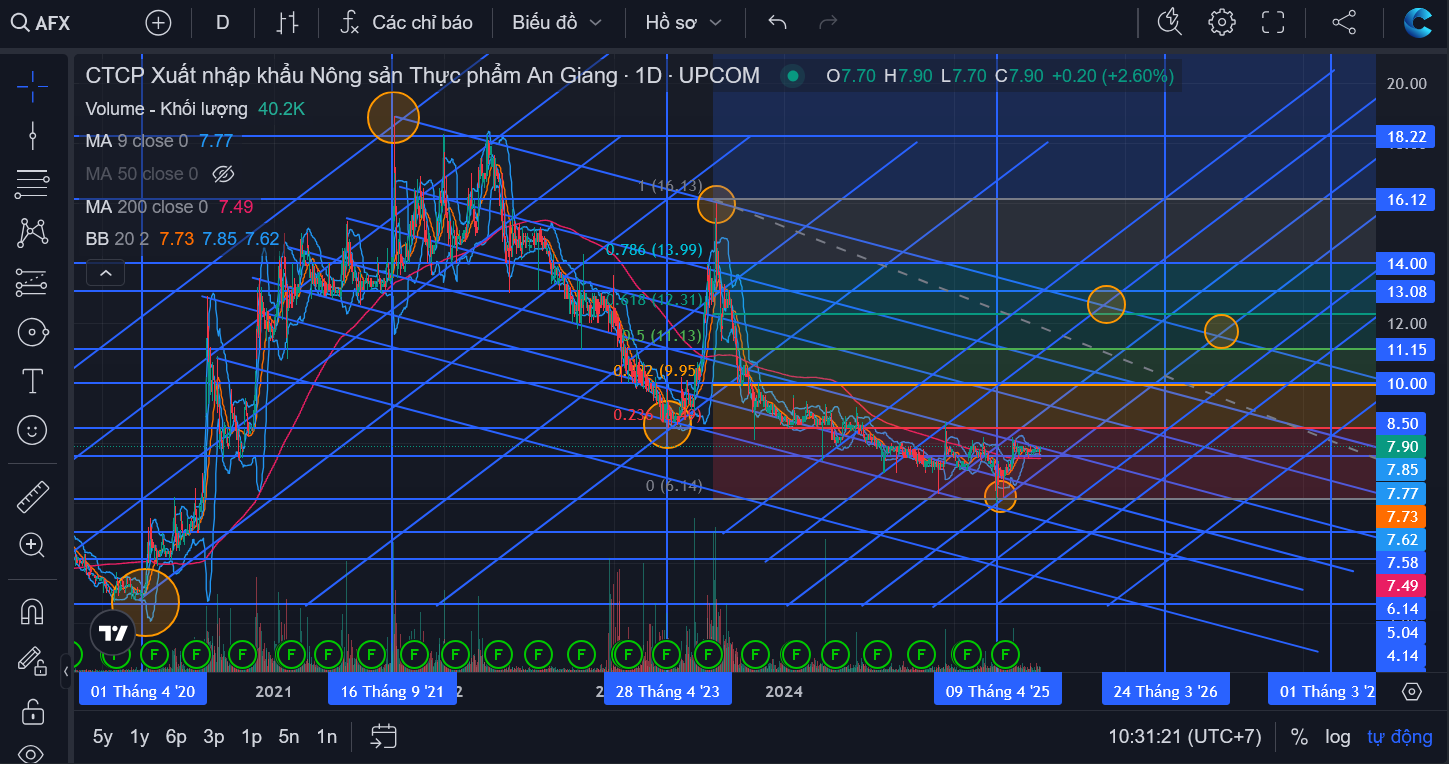1449x764 pixels.
Task: Open the quick search lightning icon
Action: point(1169,22)
